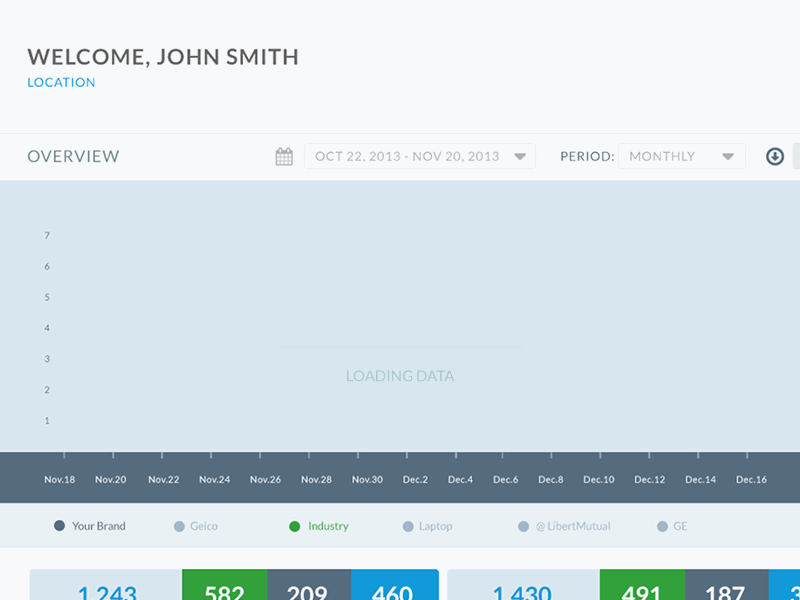Select the Dec.14 timeline marker
The image size is (800, 600).
[x=701, y=480]
